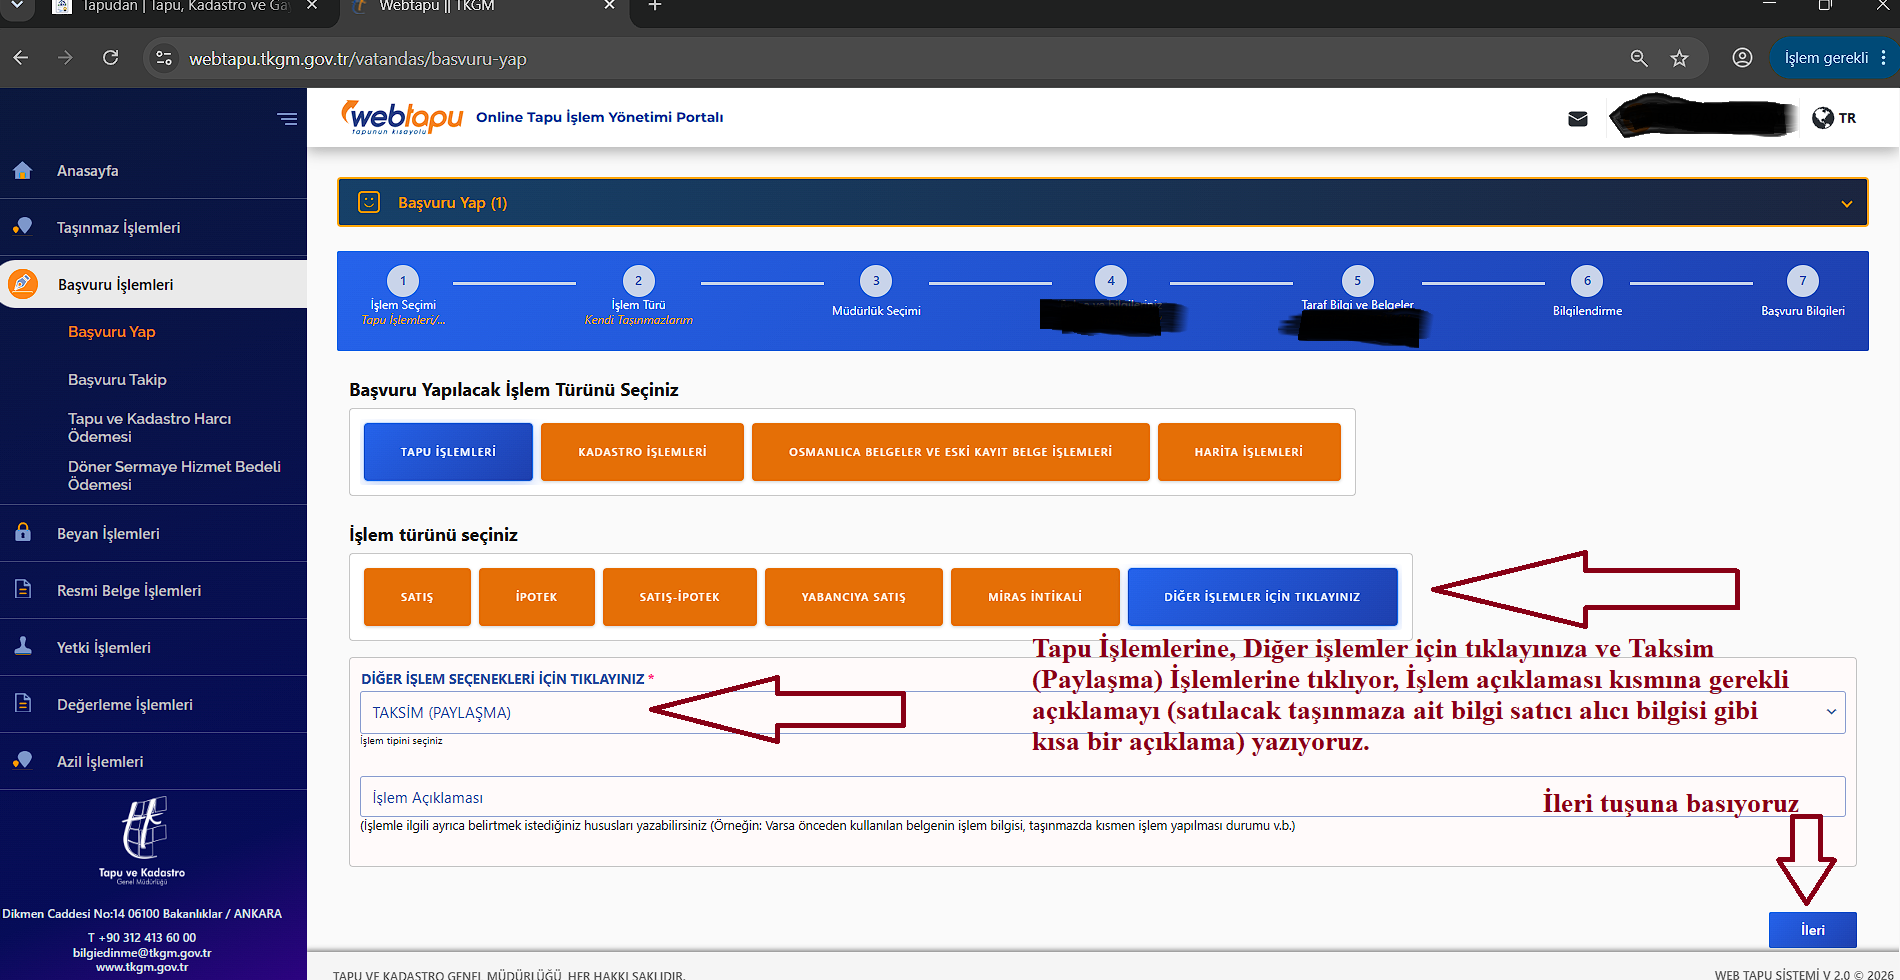Viewport: 1900px width, 980px height.
Task: Go back using browser back arrow
Action: tap(21, 58)
